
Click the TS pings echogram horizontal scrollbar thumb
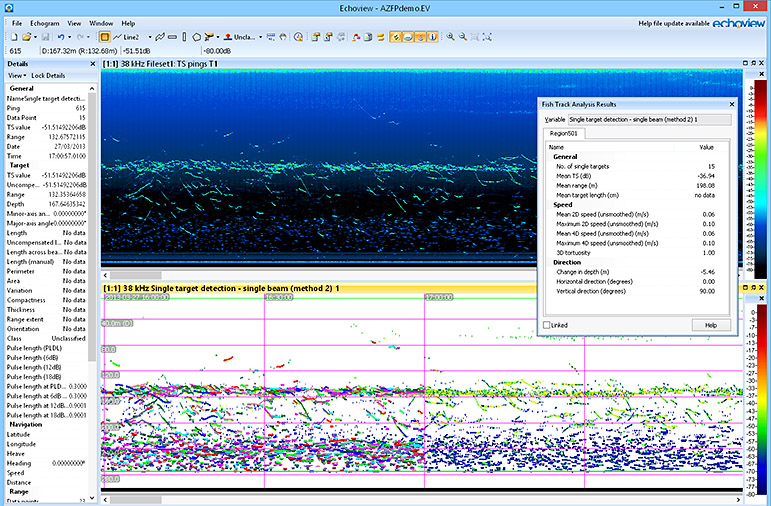coord(136,275)
